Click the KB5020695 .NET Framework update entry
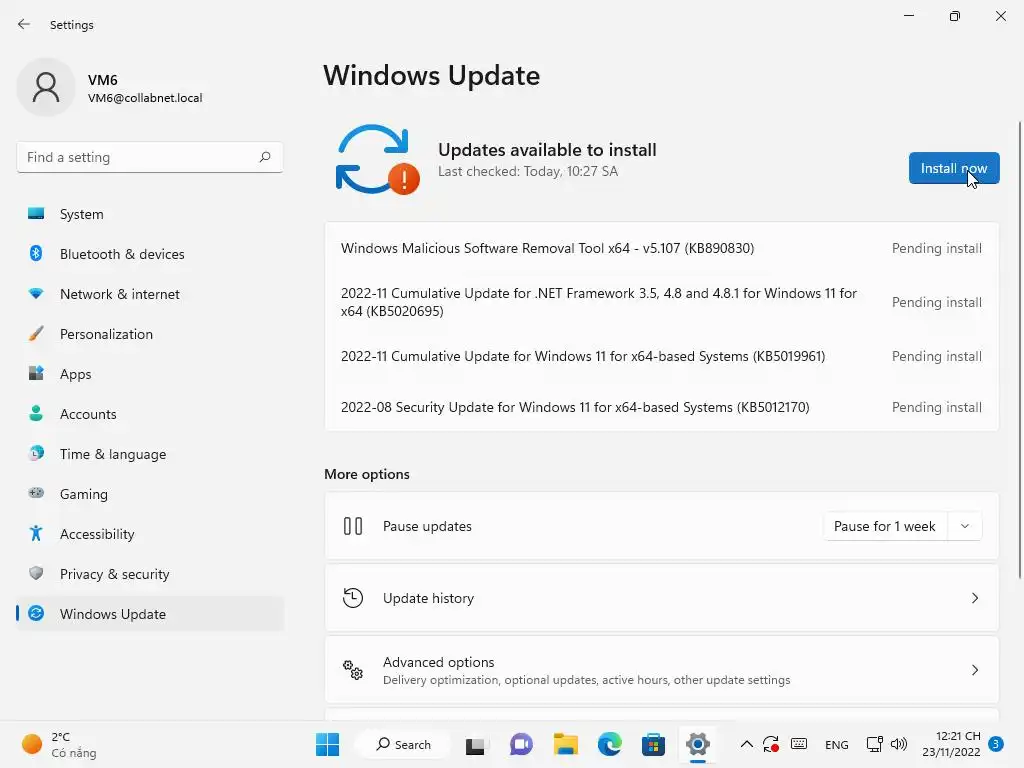The image size is (1024, 768). 662,302
